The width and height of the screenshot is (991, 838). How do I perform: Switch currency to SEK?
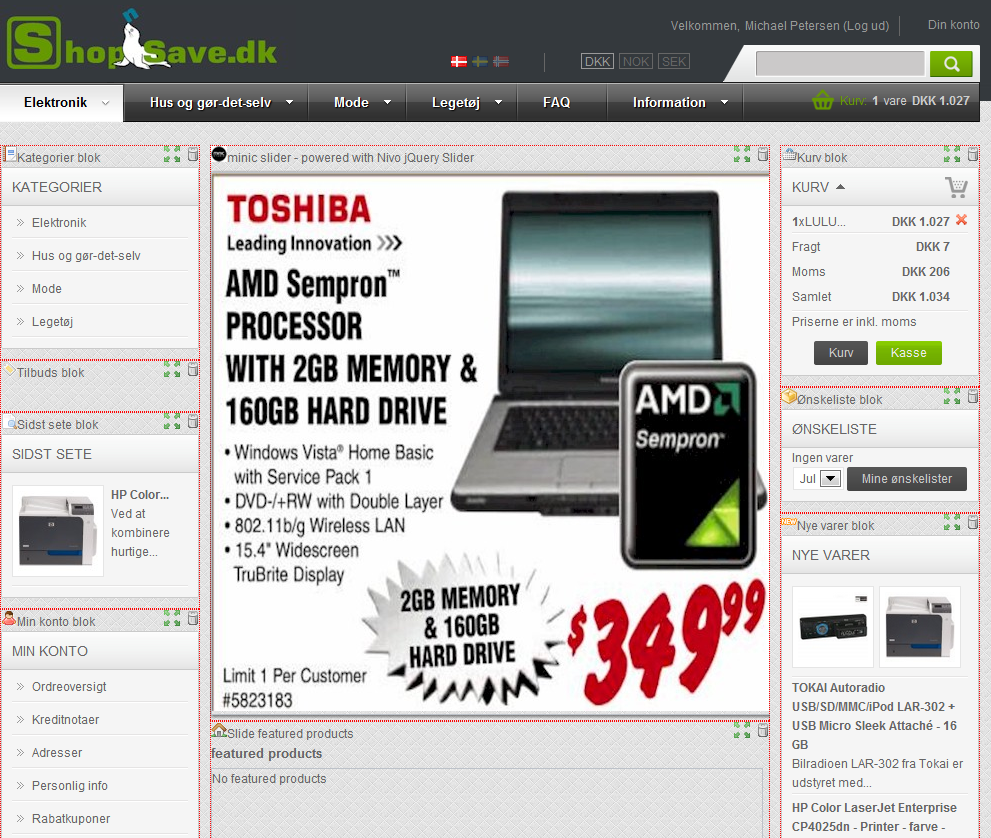click(x=674, y=61)
